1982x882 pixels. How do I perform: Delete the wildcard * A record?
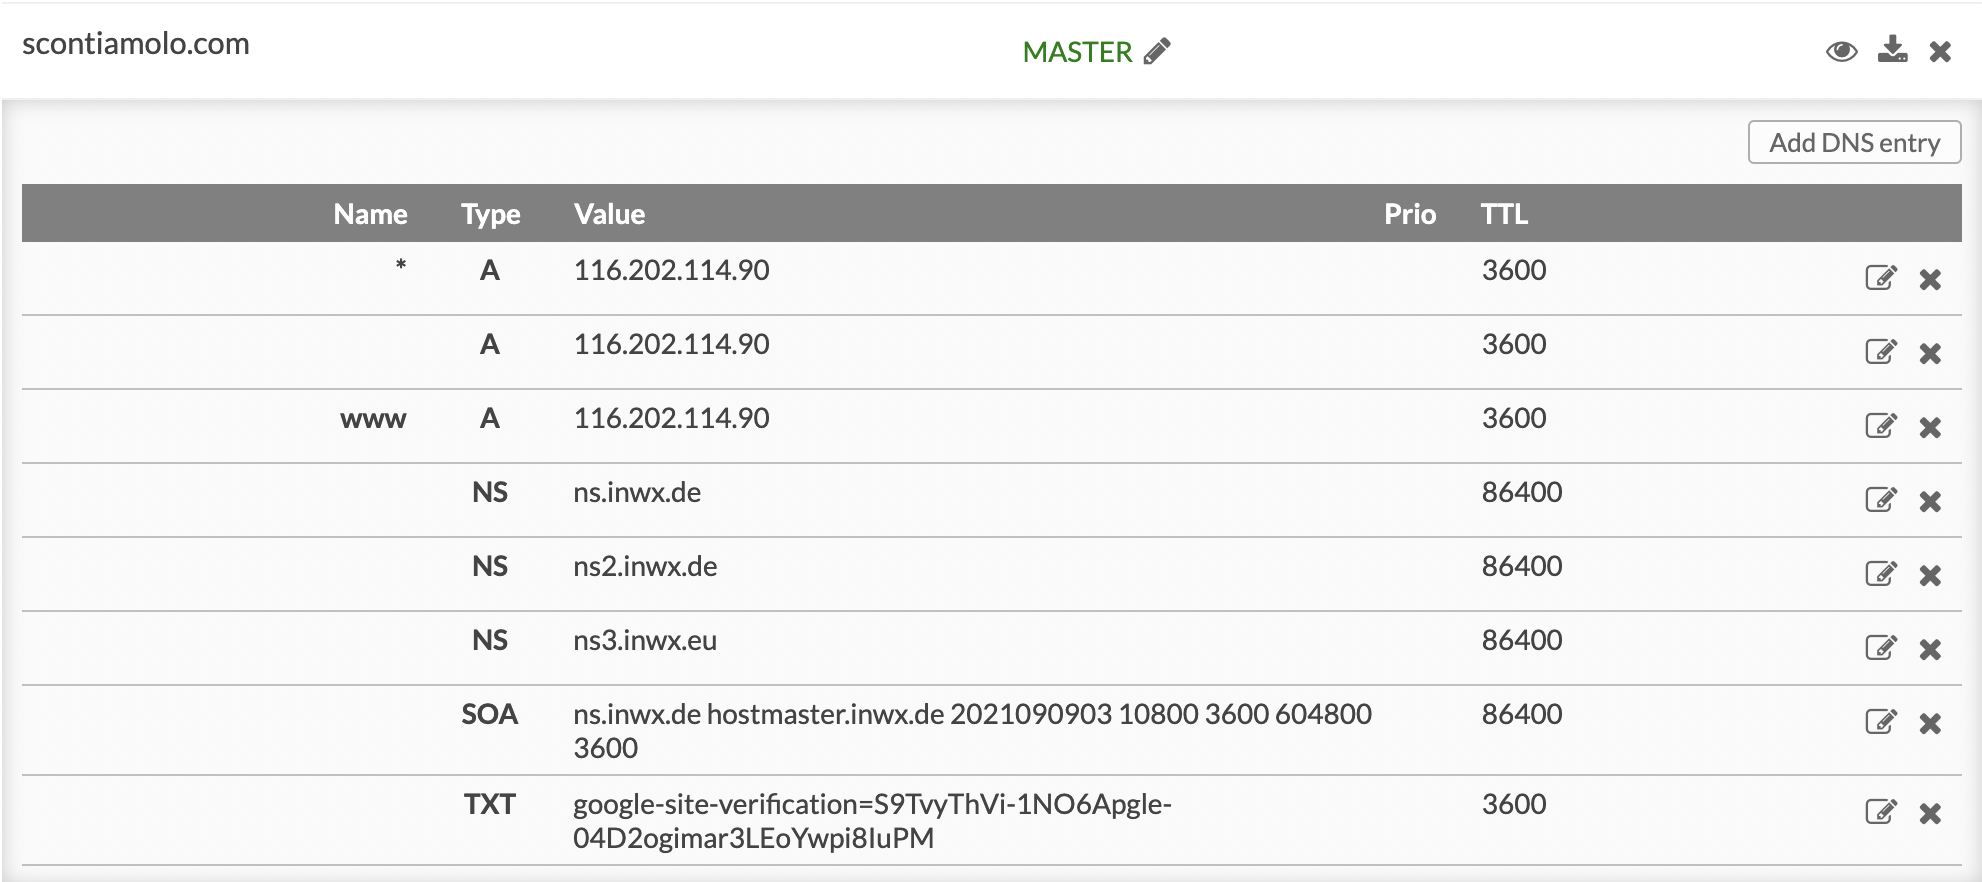1930,279
